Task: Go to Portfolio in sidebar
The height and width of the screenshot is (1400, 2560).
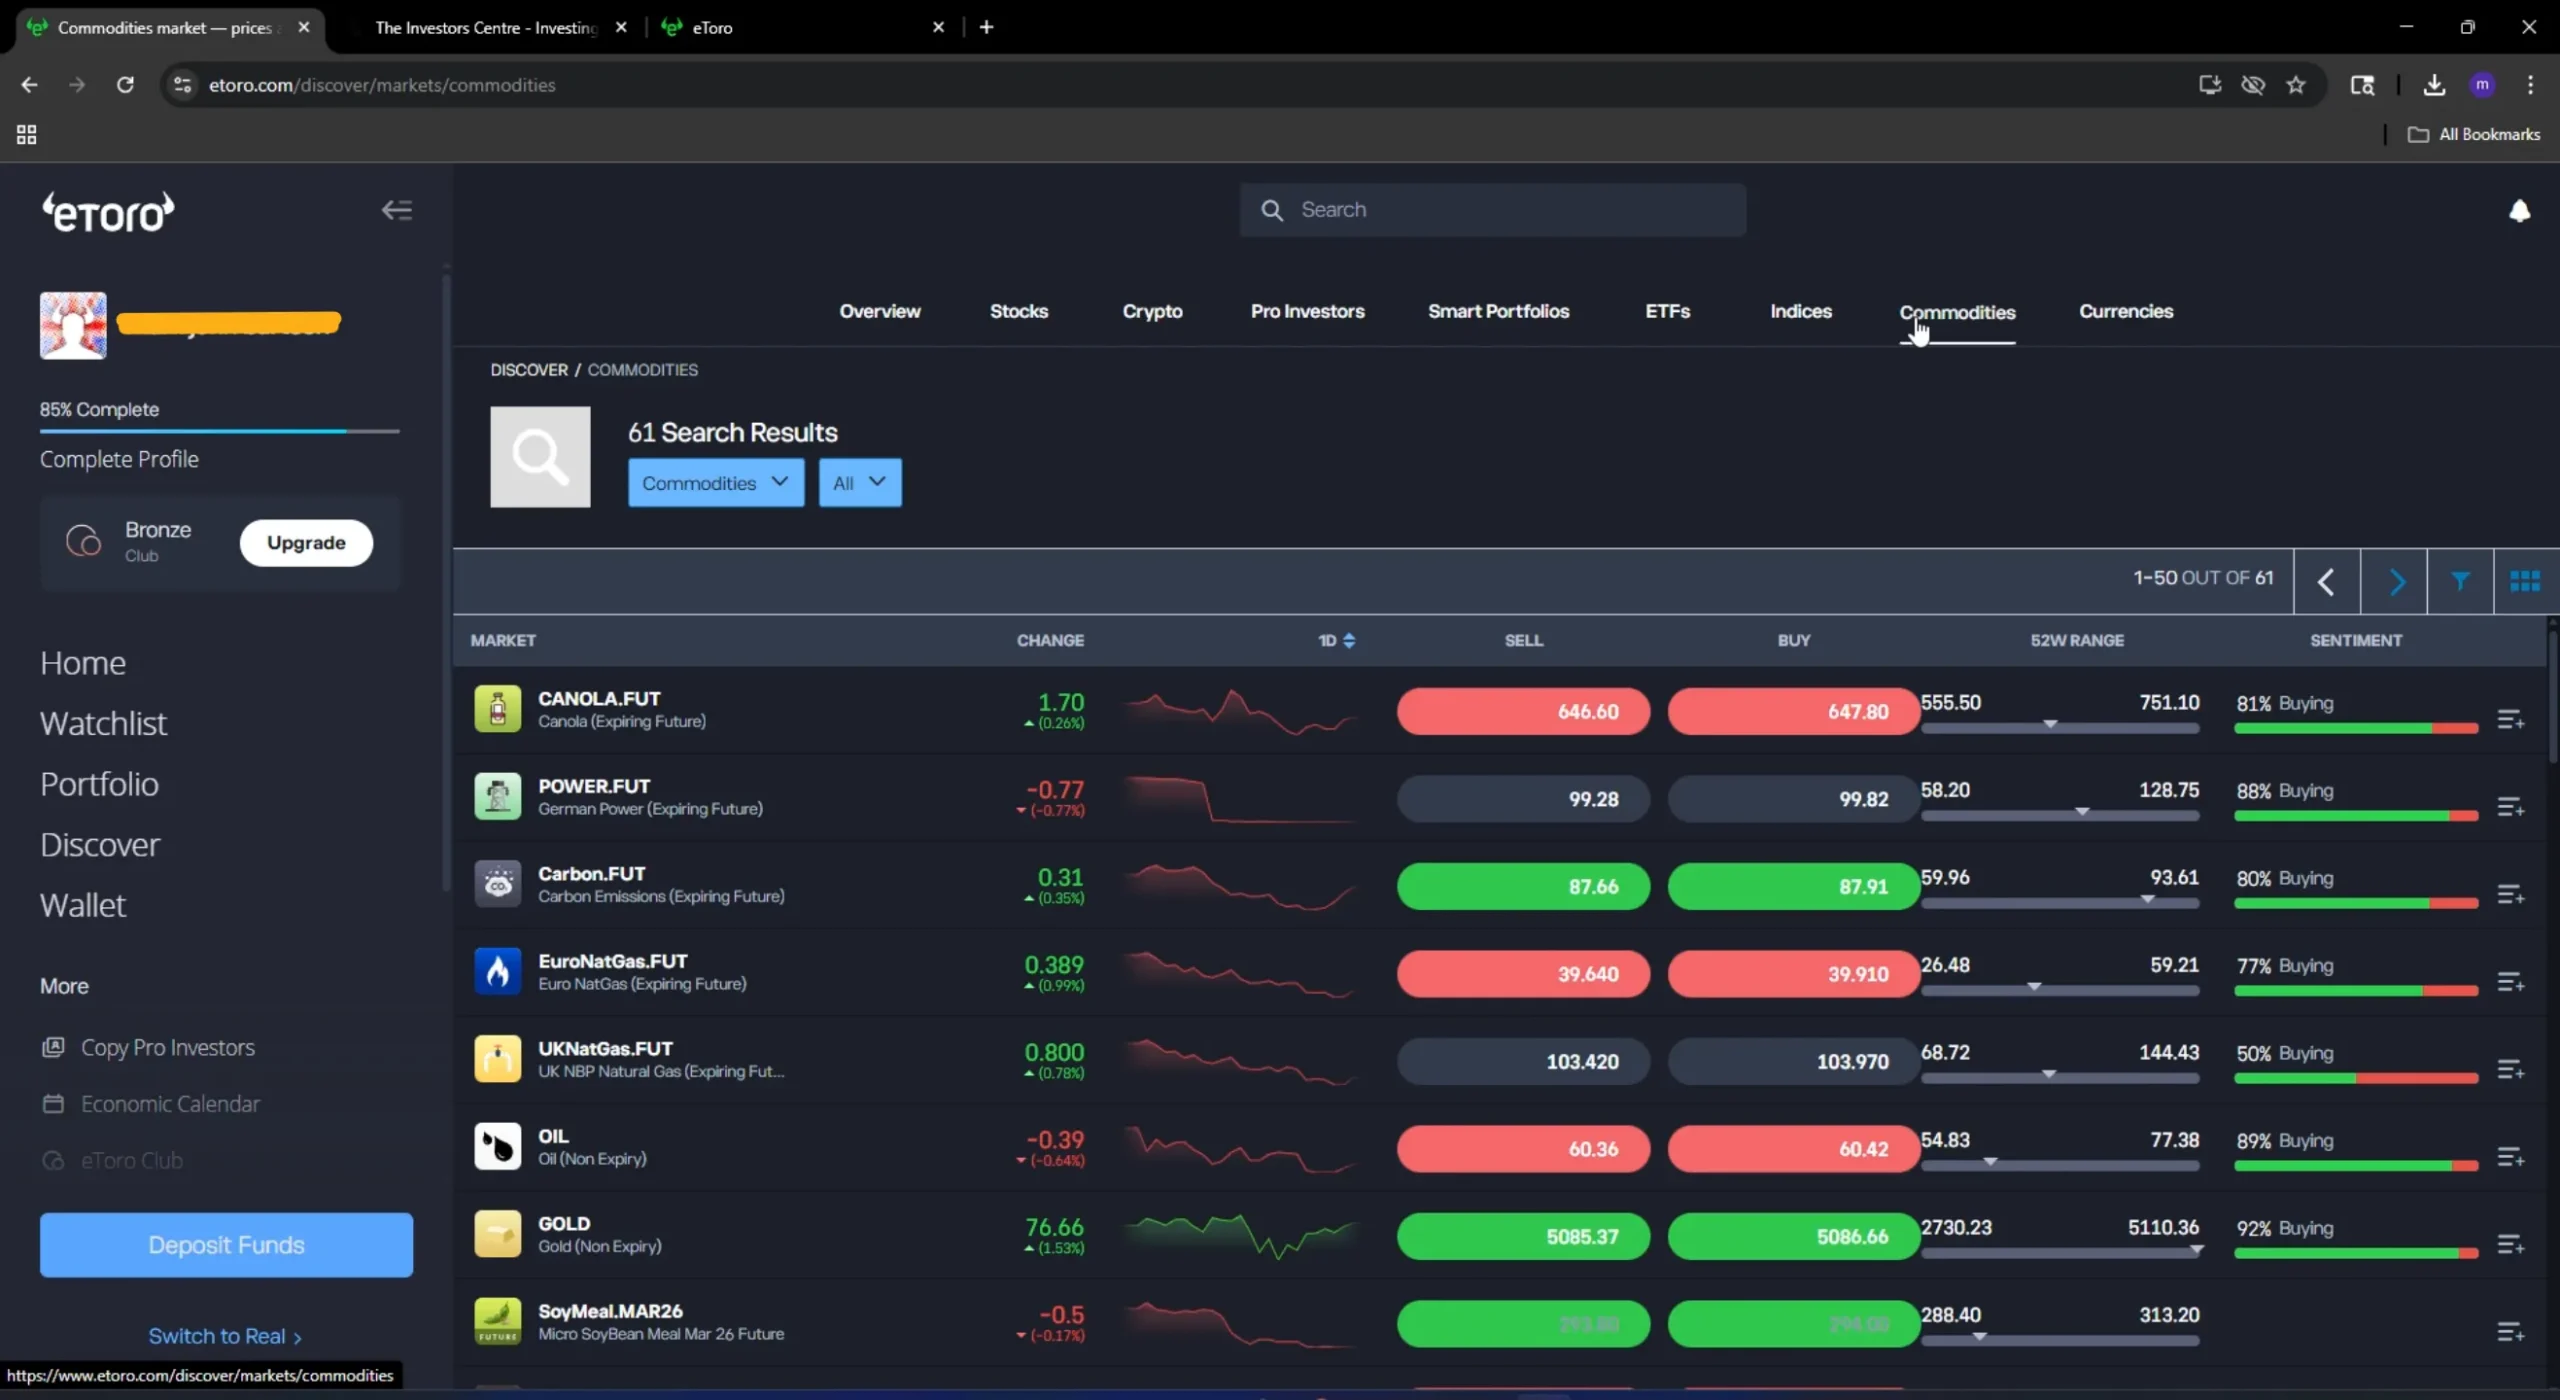Action: pos(99,784)
